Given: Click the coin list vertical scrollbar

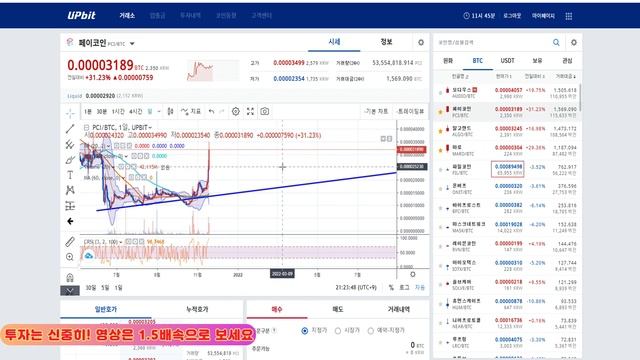Looking at the screenshot, I should click(x=580, y=98).
